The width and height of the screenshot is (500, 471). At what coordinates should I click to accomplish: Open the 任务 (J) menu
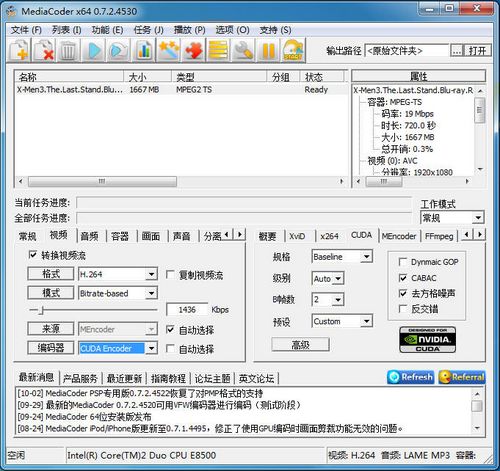point(149,30)
